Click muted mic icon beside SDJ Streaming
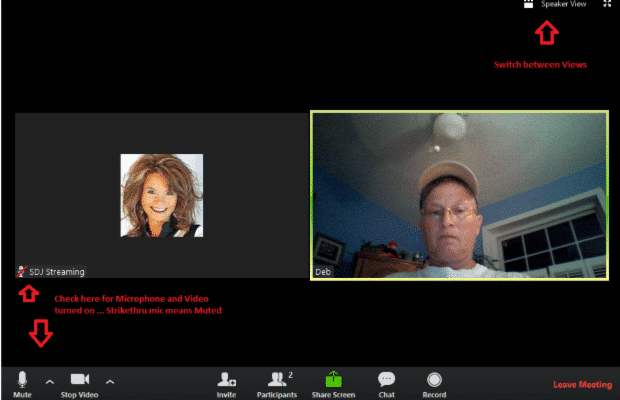620x400 pixels. coord(21,272)
